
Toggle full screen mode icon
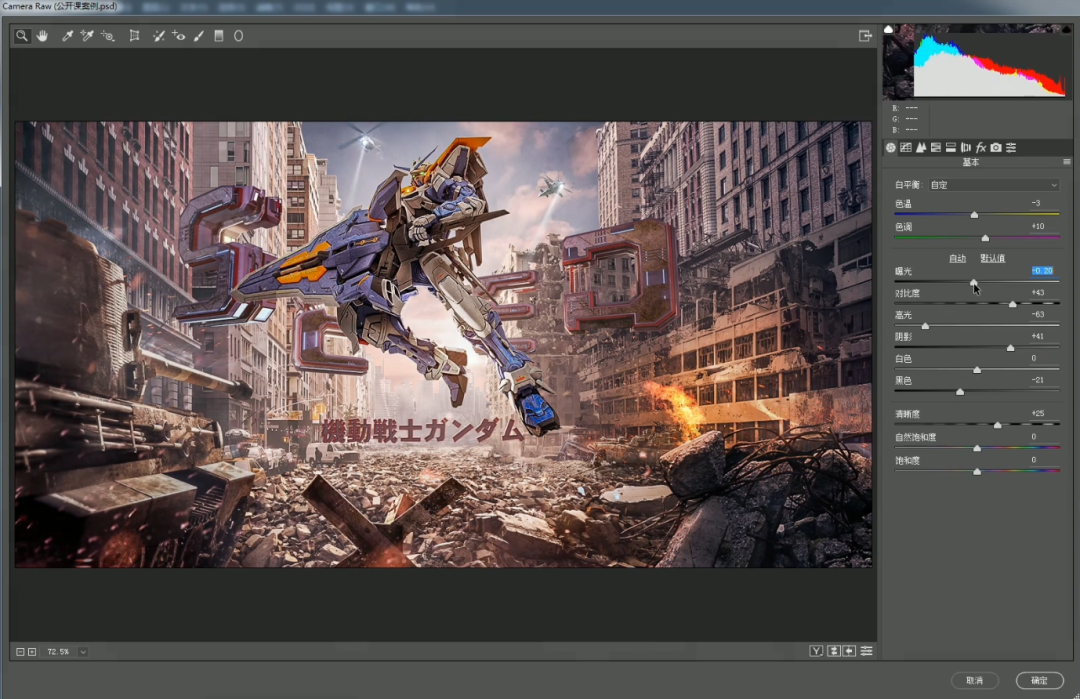(865, 36)
